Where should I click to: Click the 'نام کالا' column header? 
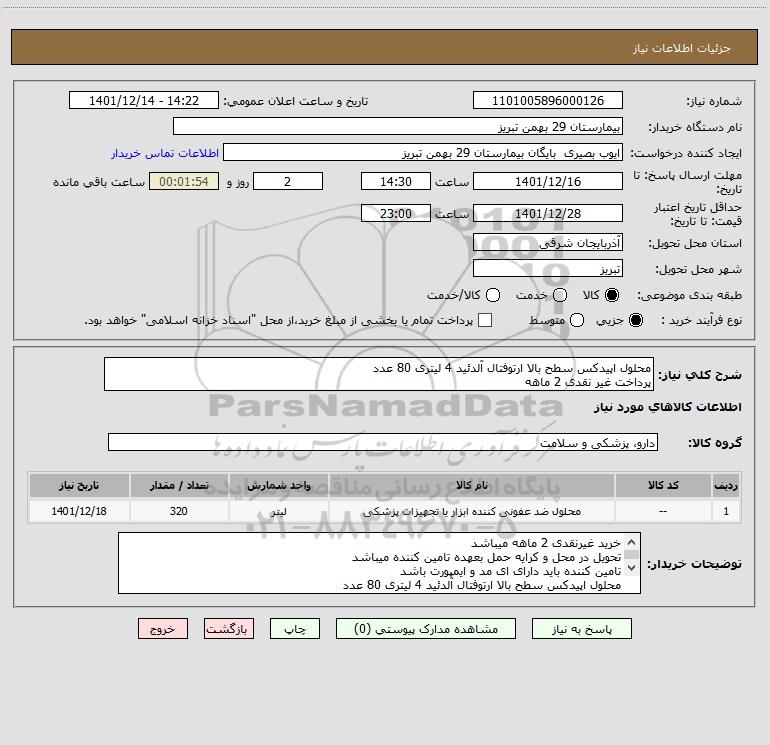pos(471,485)
